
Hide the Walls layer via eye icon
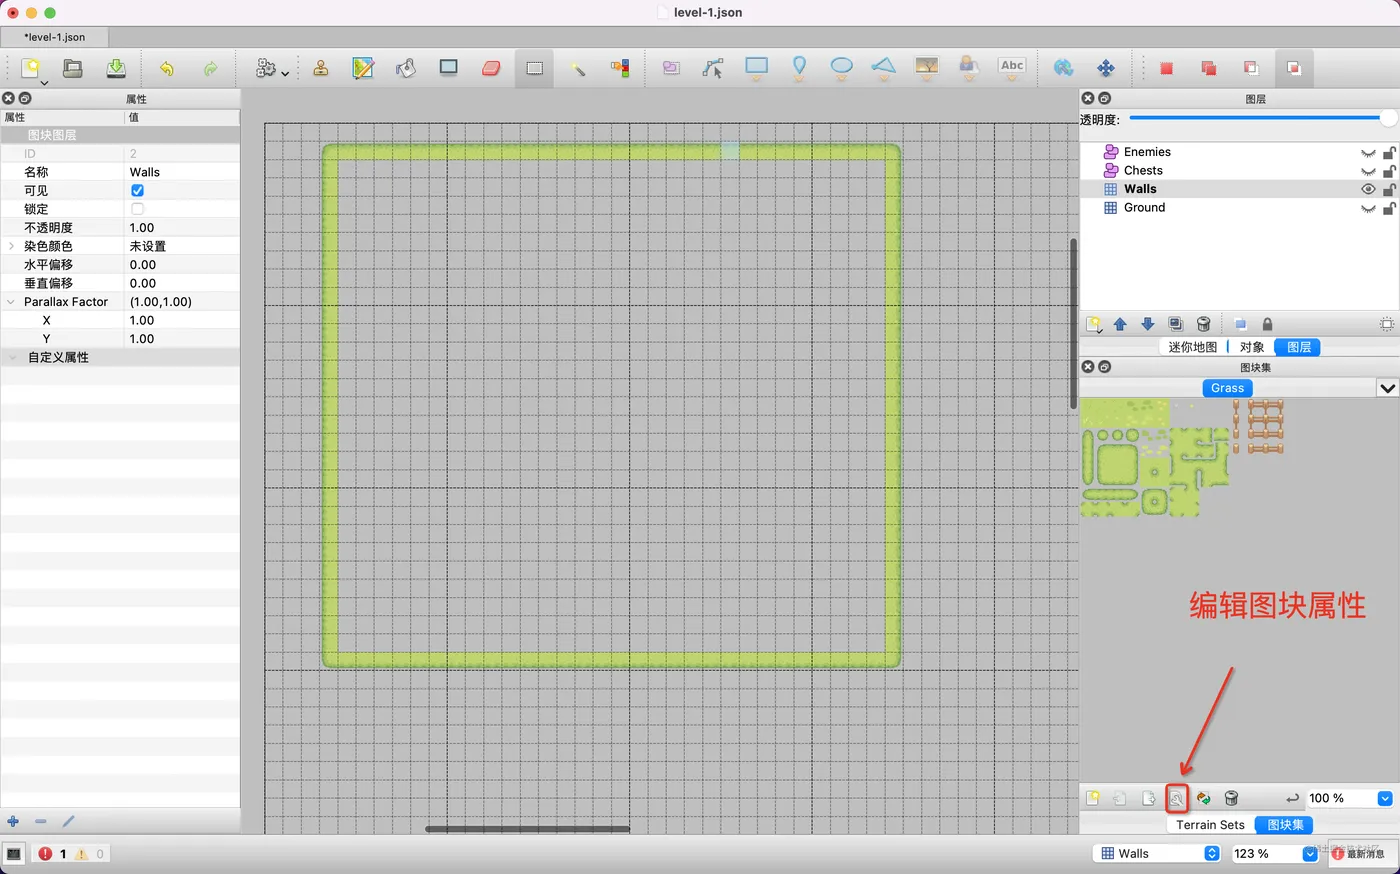click(1368, 189)
